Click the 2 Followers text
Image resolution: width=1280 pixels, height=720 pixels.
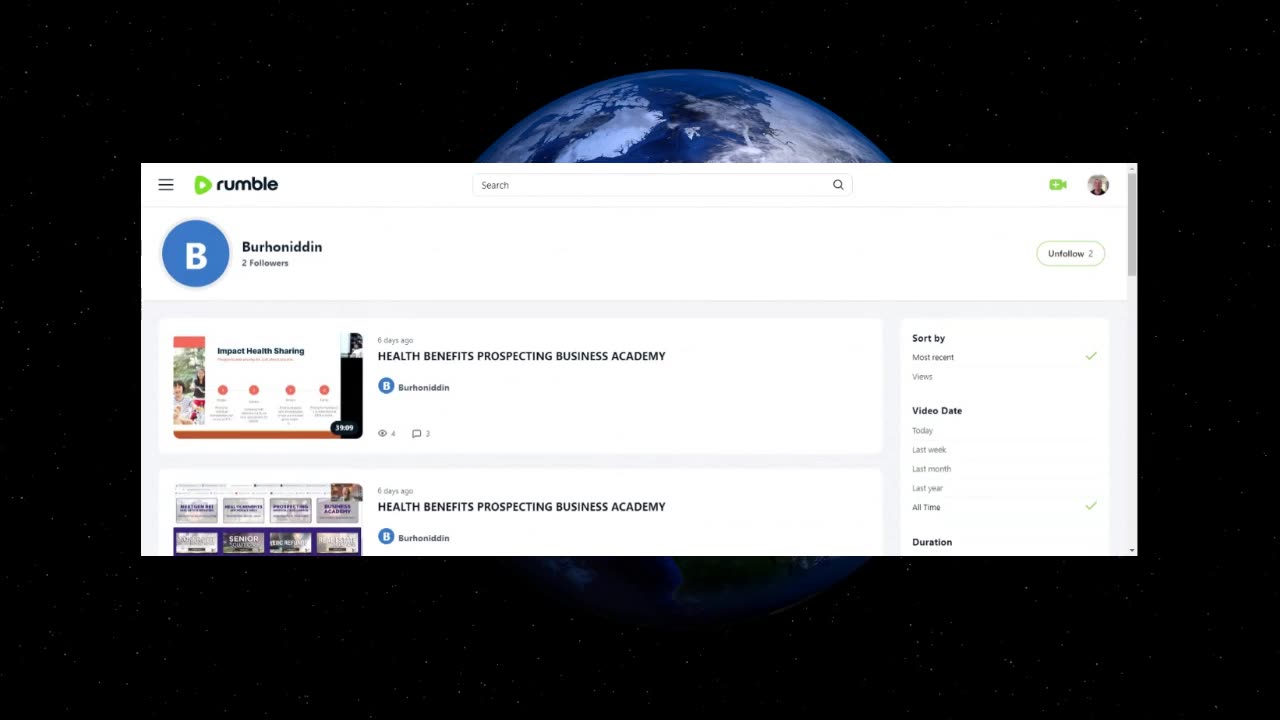(265, 264)
